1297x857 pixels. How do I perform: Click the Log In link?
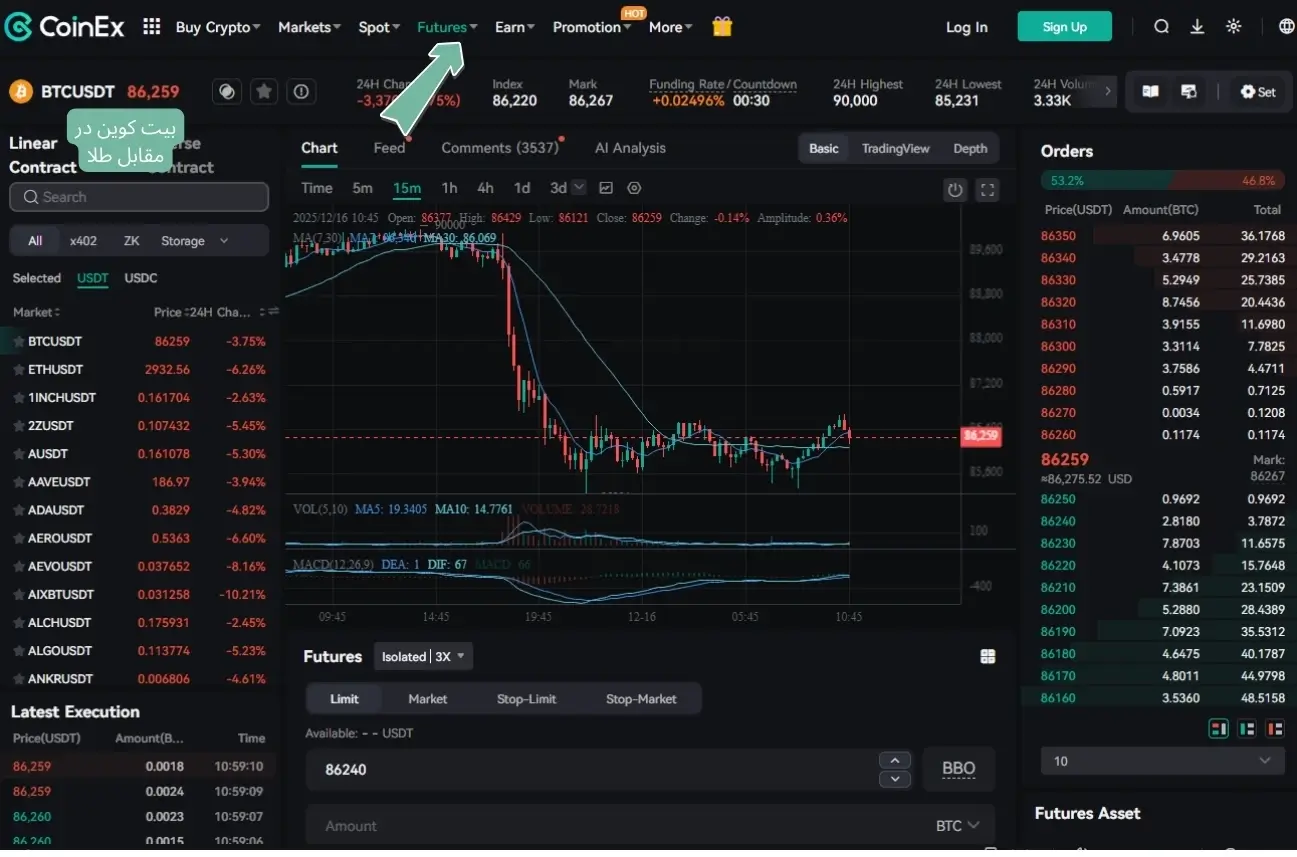tap(966, 27)
